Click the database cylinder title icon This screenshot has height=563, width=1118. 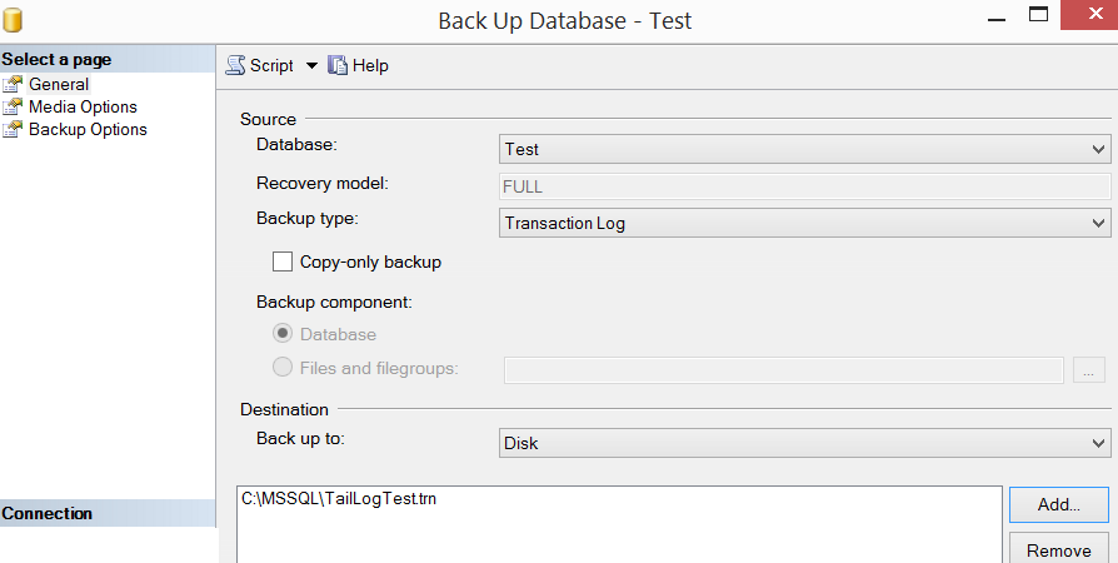click(x=12, y=19)
